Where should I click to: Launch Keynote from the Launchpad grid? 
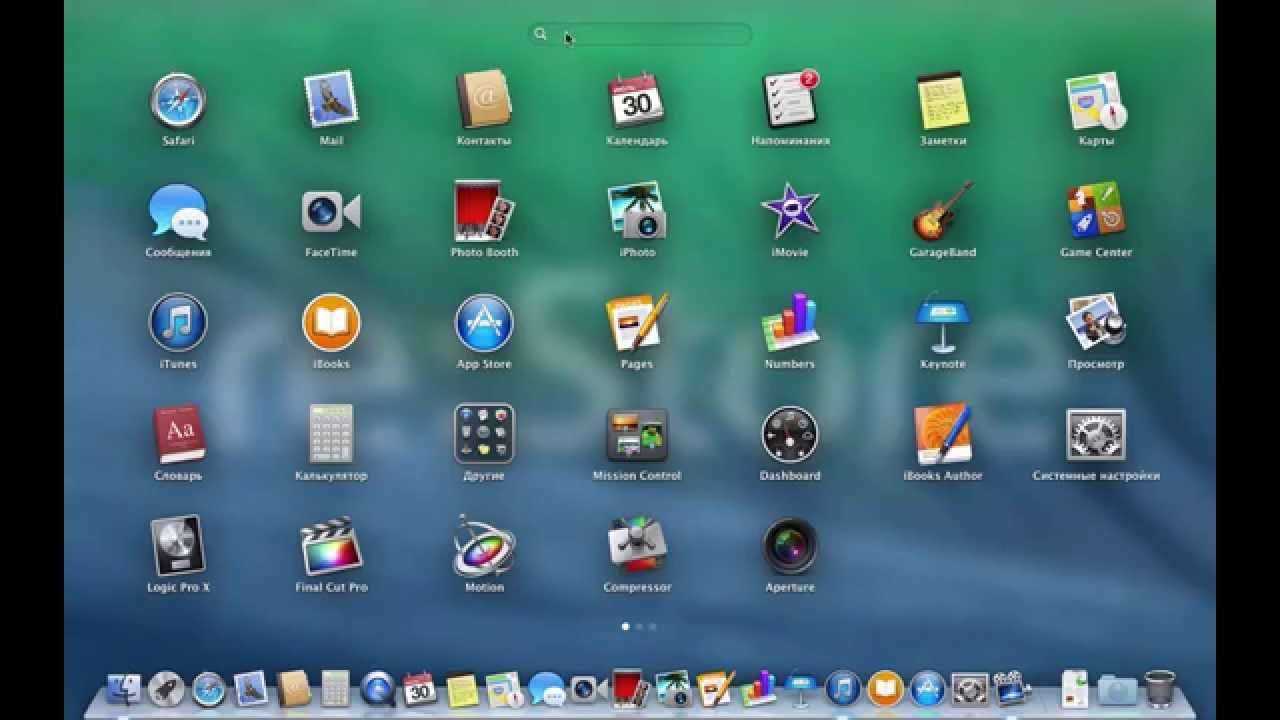pos(942,322)
